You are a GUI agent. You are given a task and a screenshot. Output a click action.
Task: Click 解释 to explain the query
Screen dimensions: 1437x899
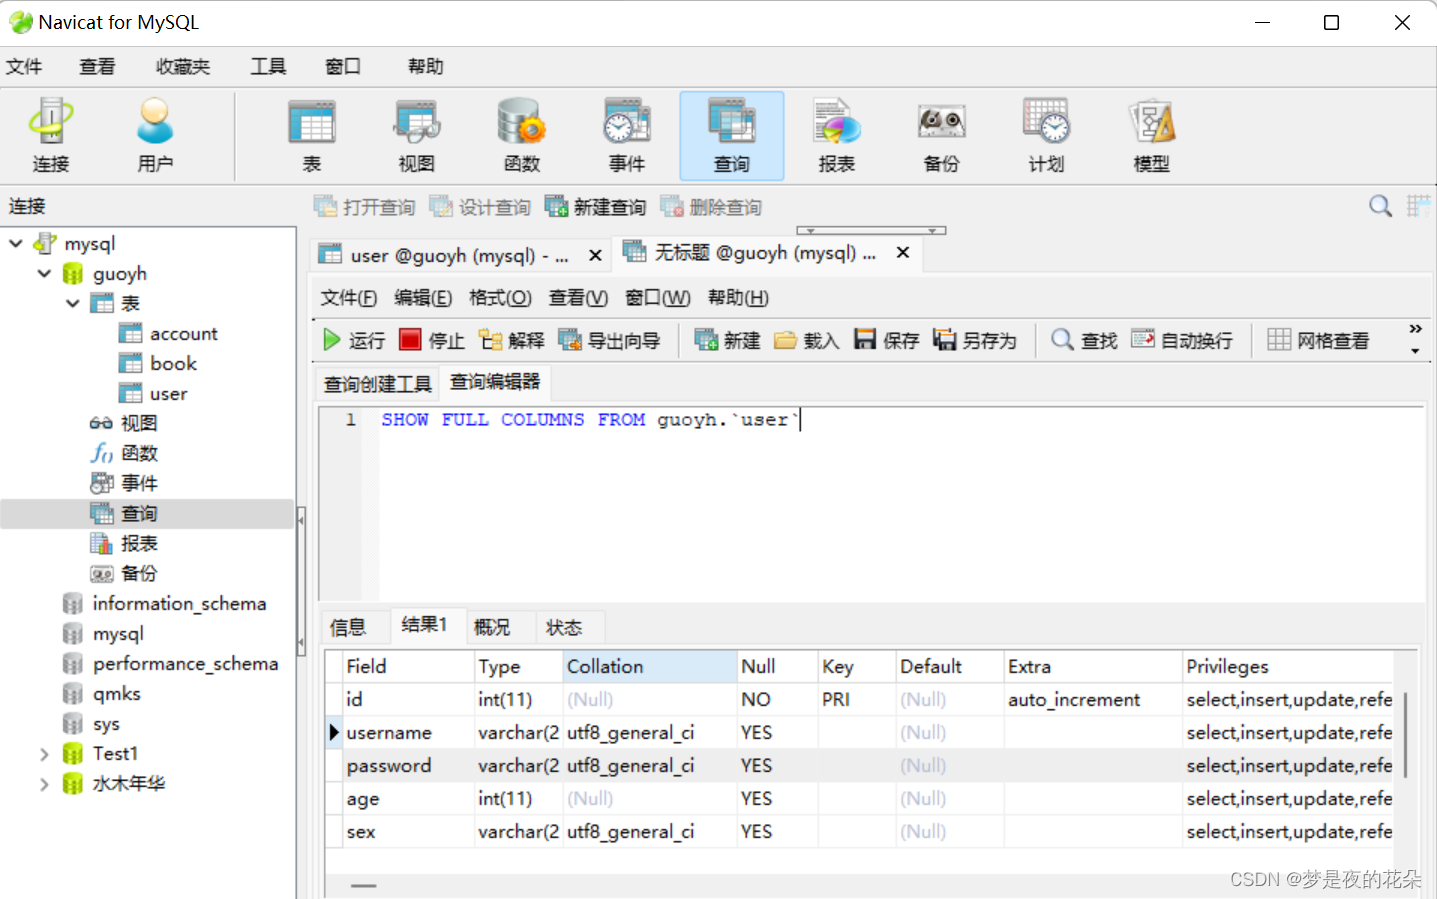click(x=512, y=341)
